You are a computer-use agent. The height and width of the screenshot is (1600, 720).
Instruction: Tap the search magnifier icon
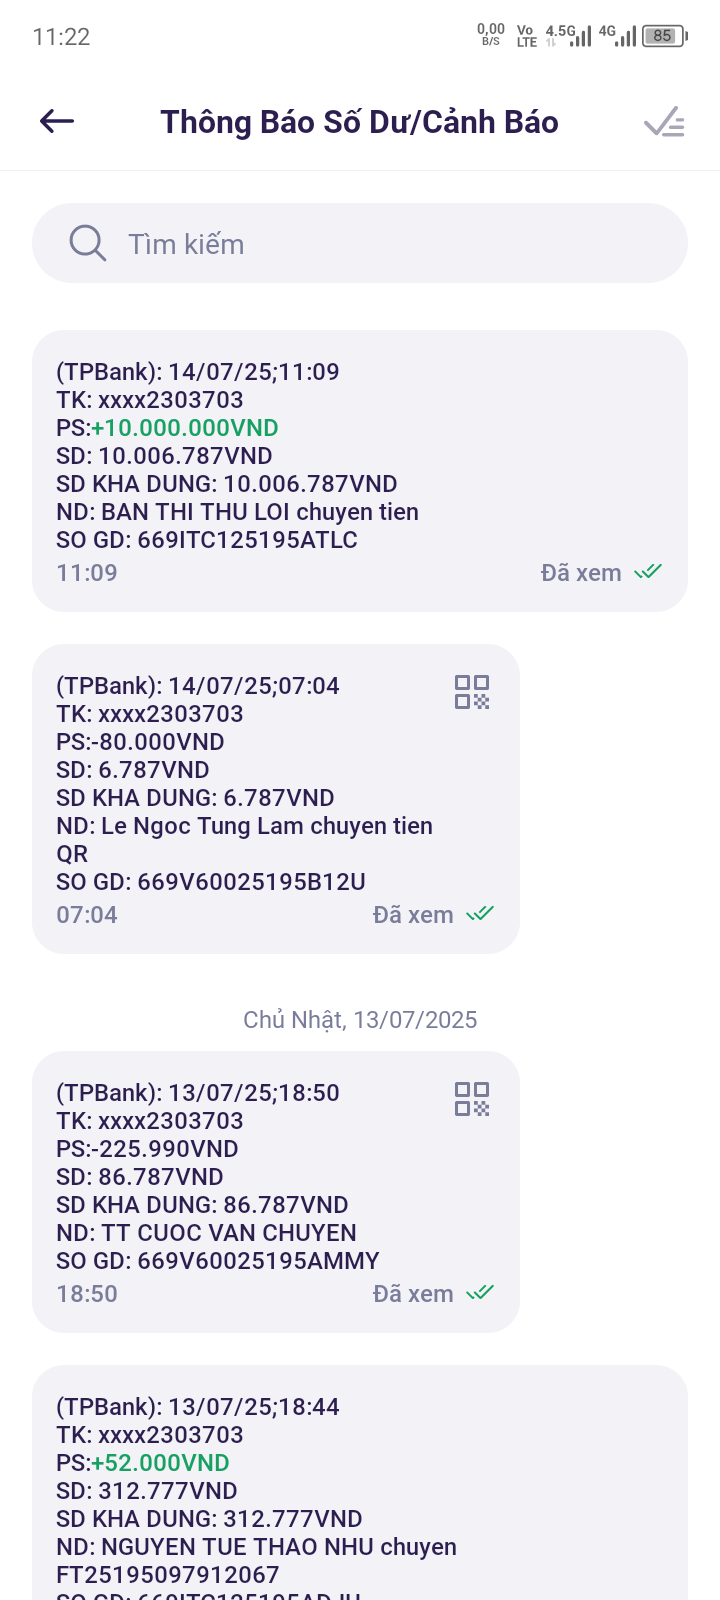pos(87,243)
